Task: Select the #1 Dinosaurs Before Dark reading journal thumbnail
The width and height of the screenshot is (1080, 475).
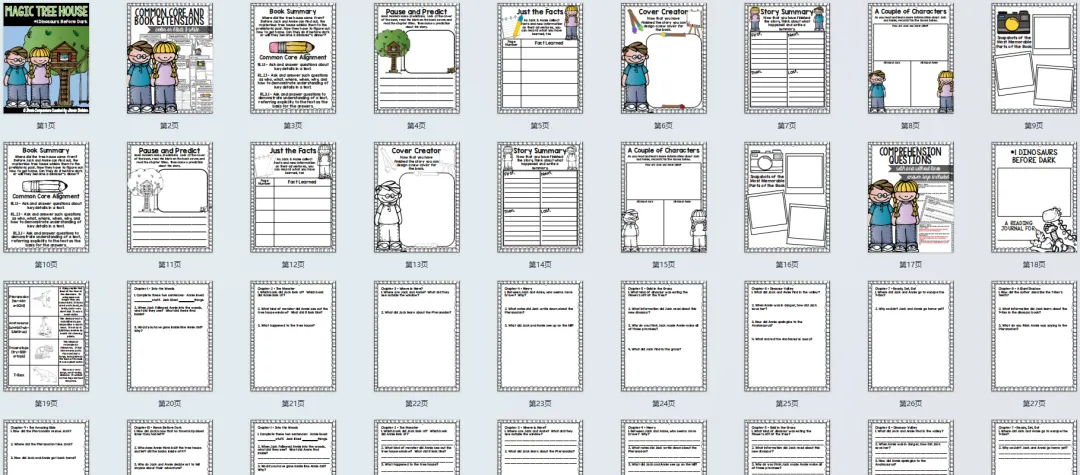Action: coord(1034,198)
